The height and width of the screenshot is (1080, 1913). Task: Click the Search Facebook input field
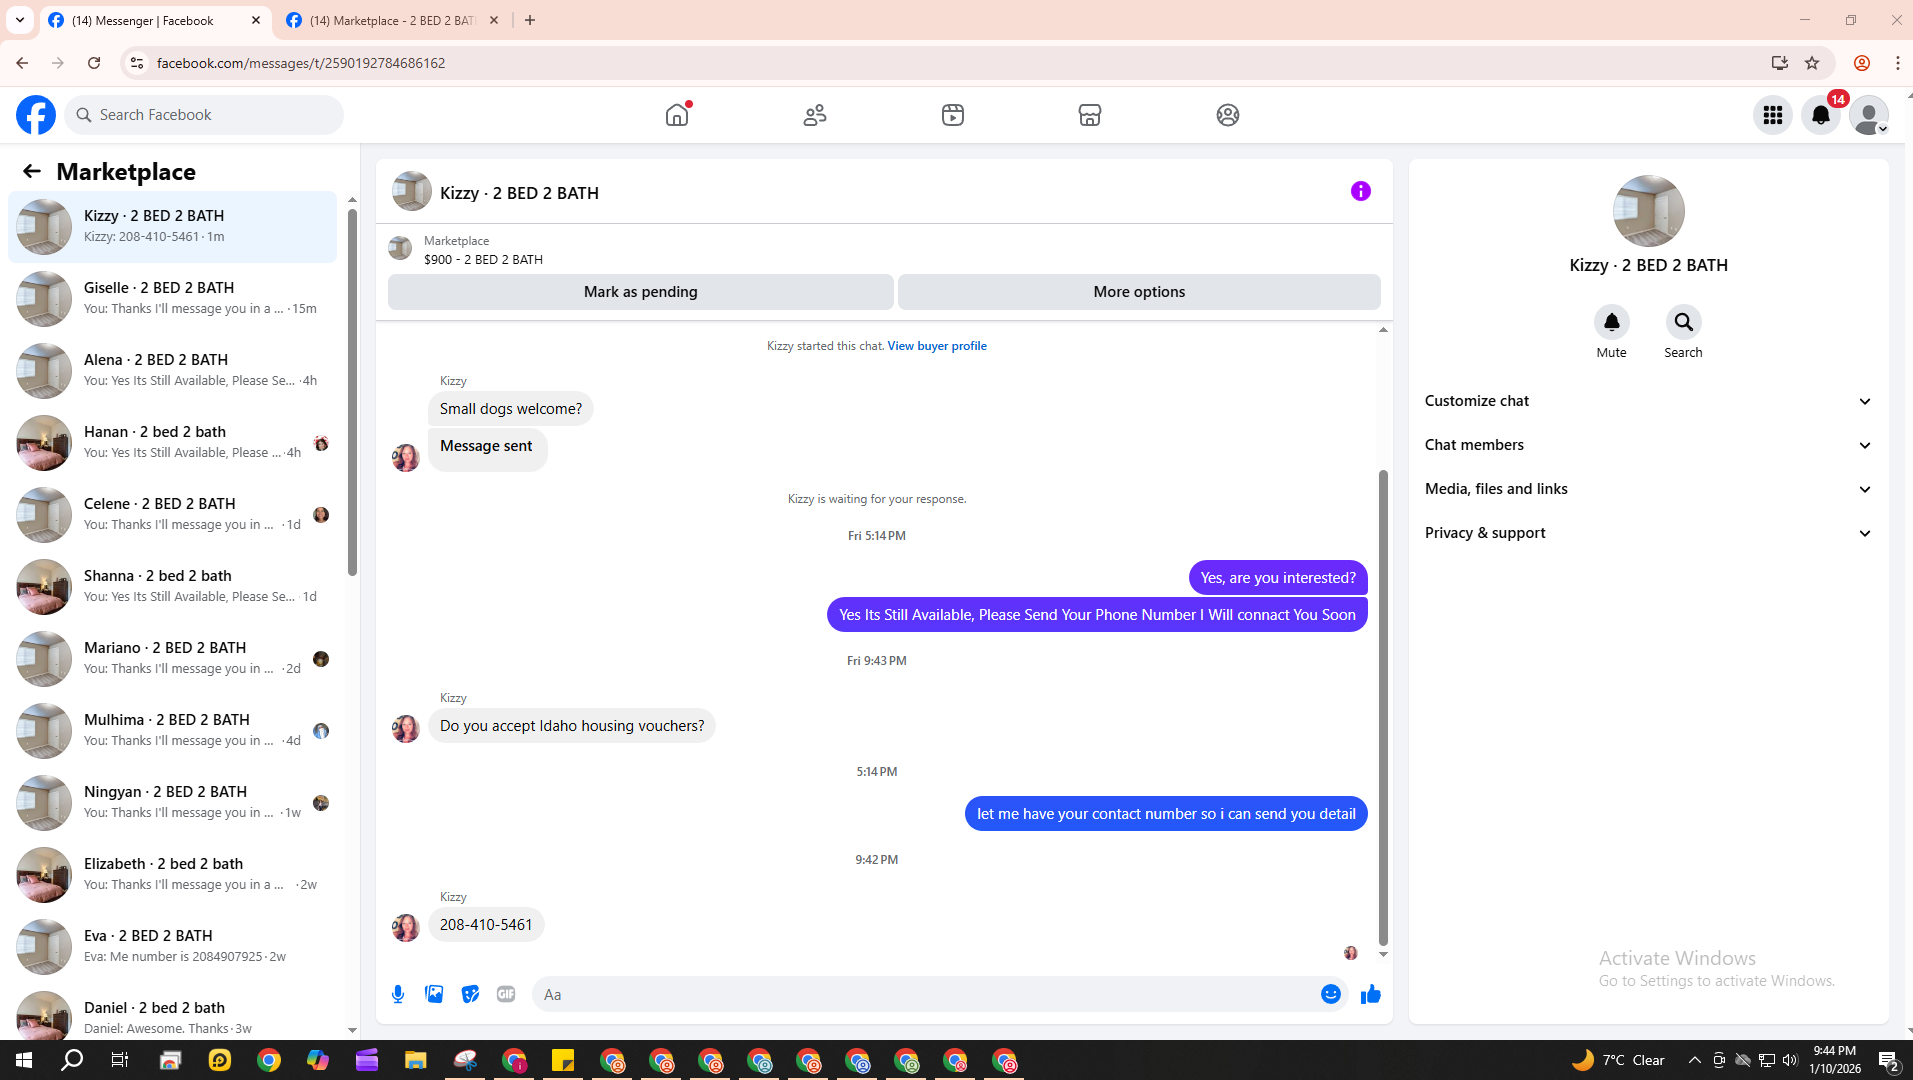[x=204, y=115]
